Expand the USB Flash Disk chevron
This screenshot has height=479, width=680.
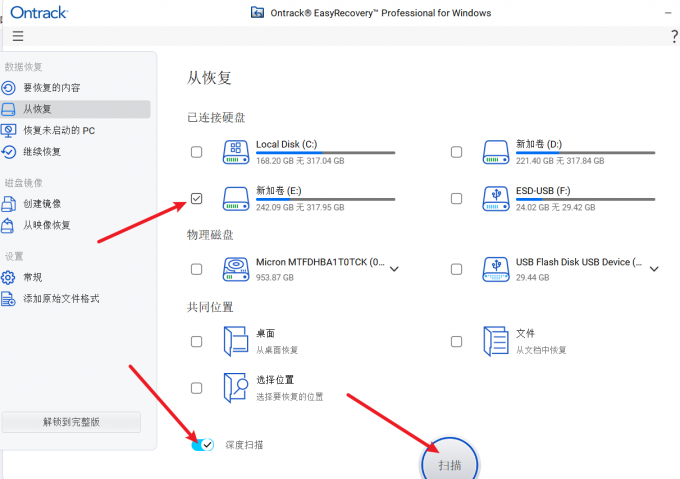click(x=654, y=269)
